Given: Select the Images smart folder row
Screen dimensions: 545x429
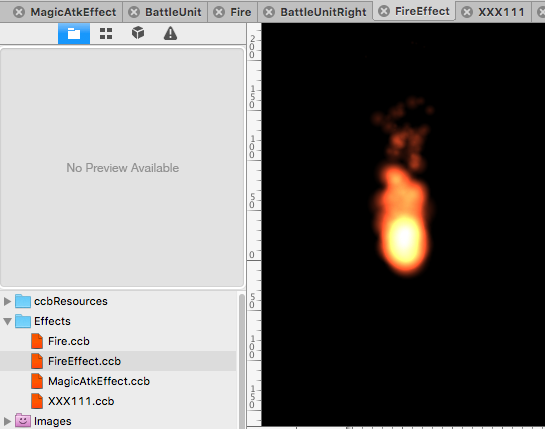Looking at the screenshot, I should click(118, 421).
